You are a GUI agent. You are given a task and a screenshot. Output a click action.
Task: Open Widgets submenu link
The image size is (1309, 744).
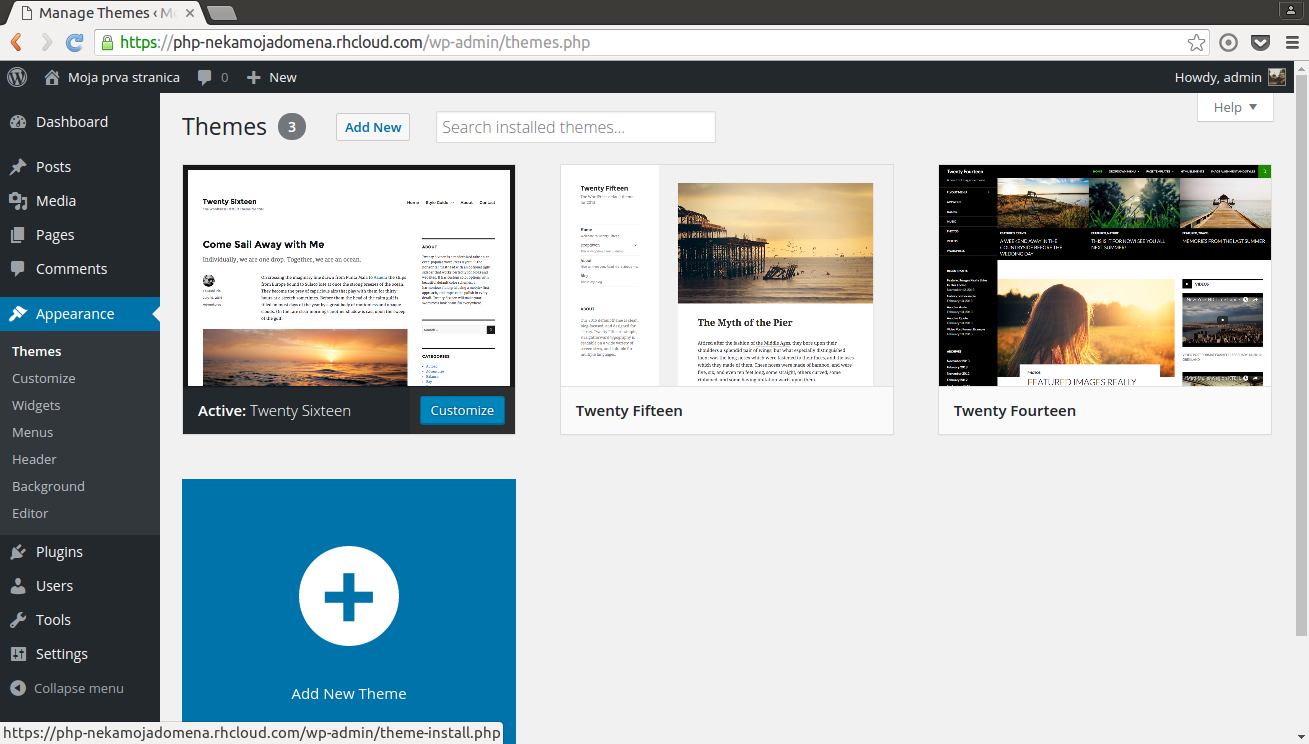pyautogui.click(x=36, y=406)
